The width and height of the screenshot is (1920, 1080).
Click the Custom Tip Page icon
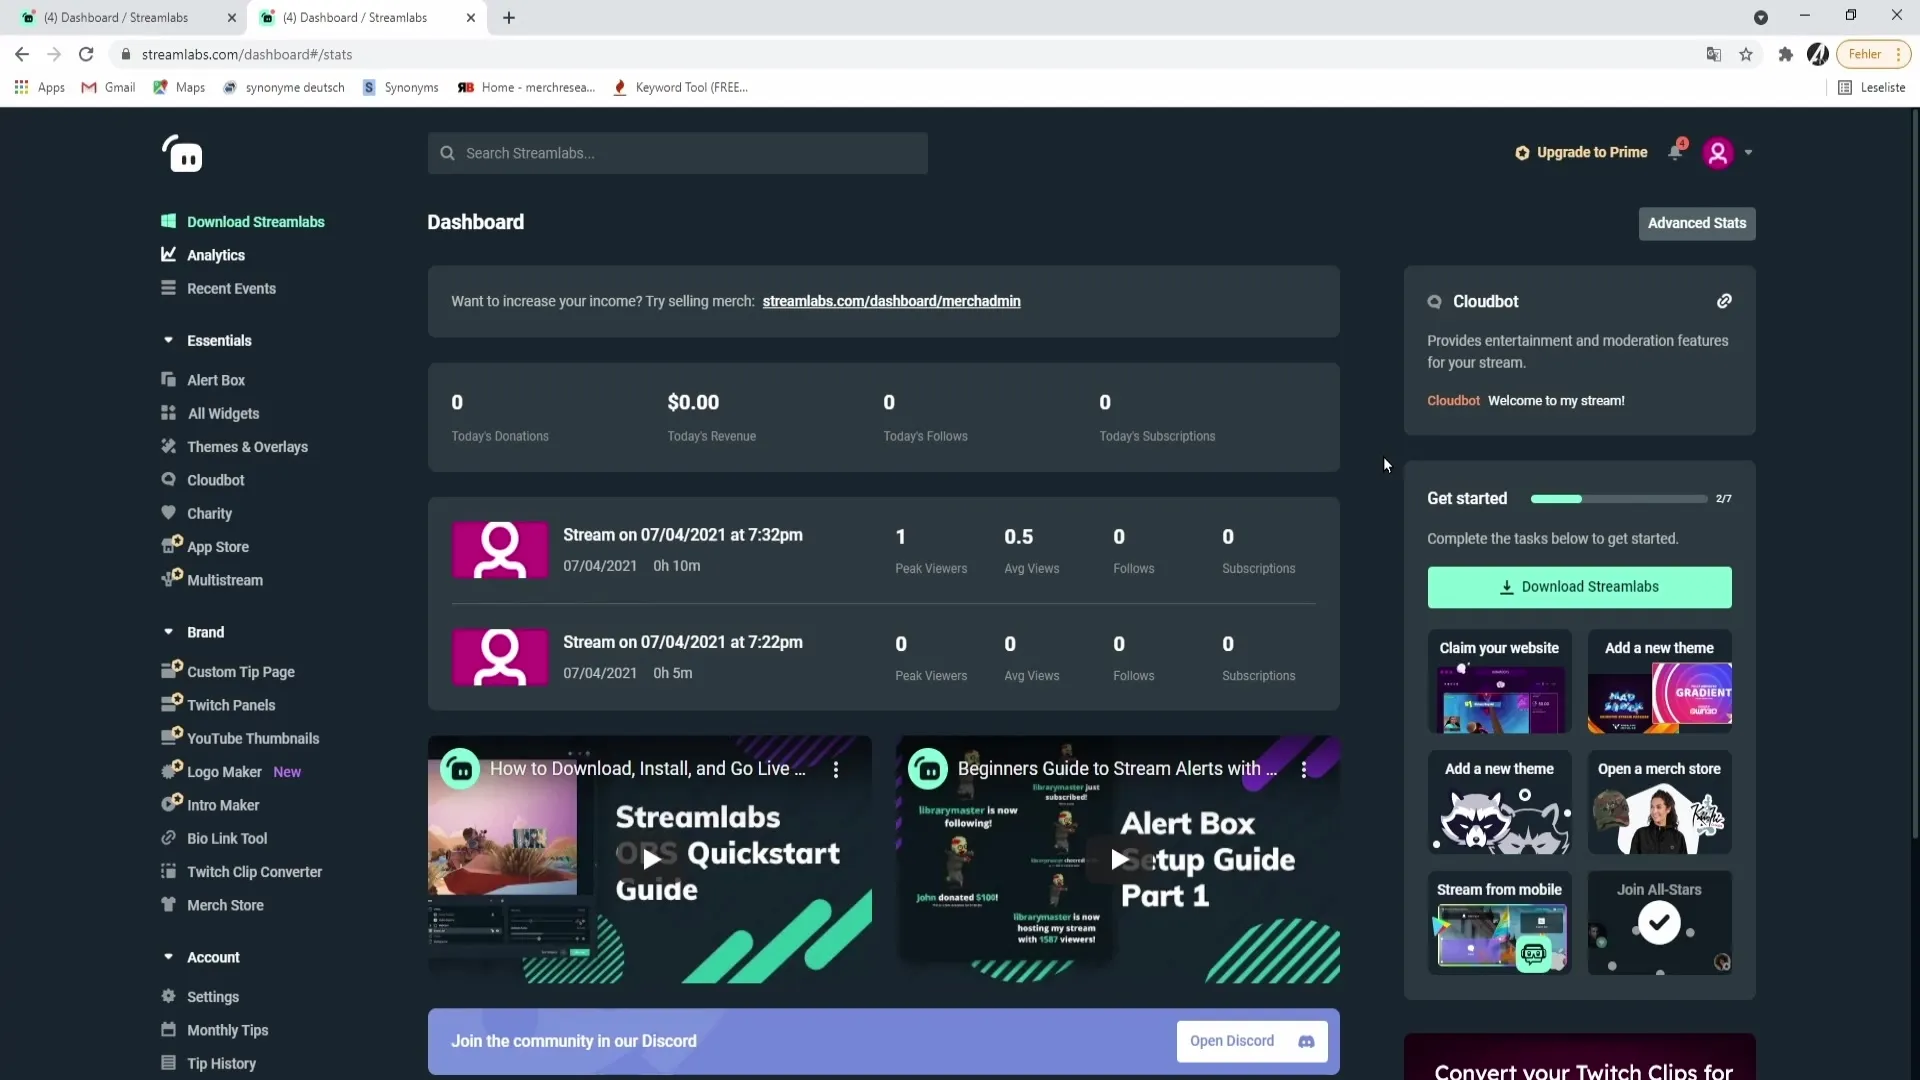click(x=172, y=669)
